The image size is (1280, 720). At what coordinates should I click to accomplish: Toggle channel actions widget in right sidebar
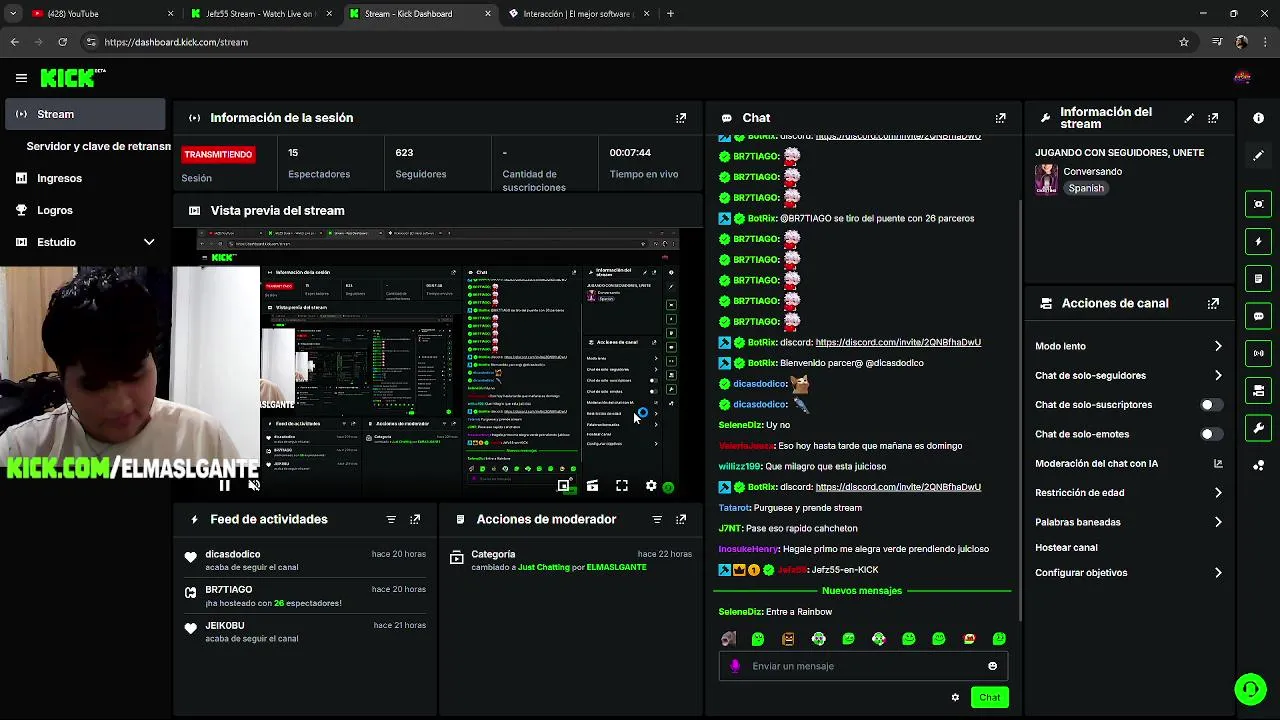point(1259,390)
